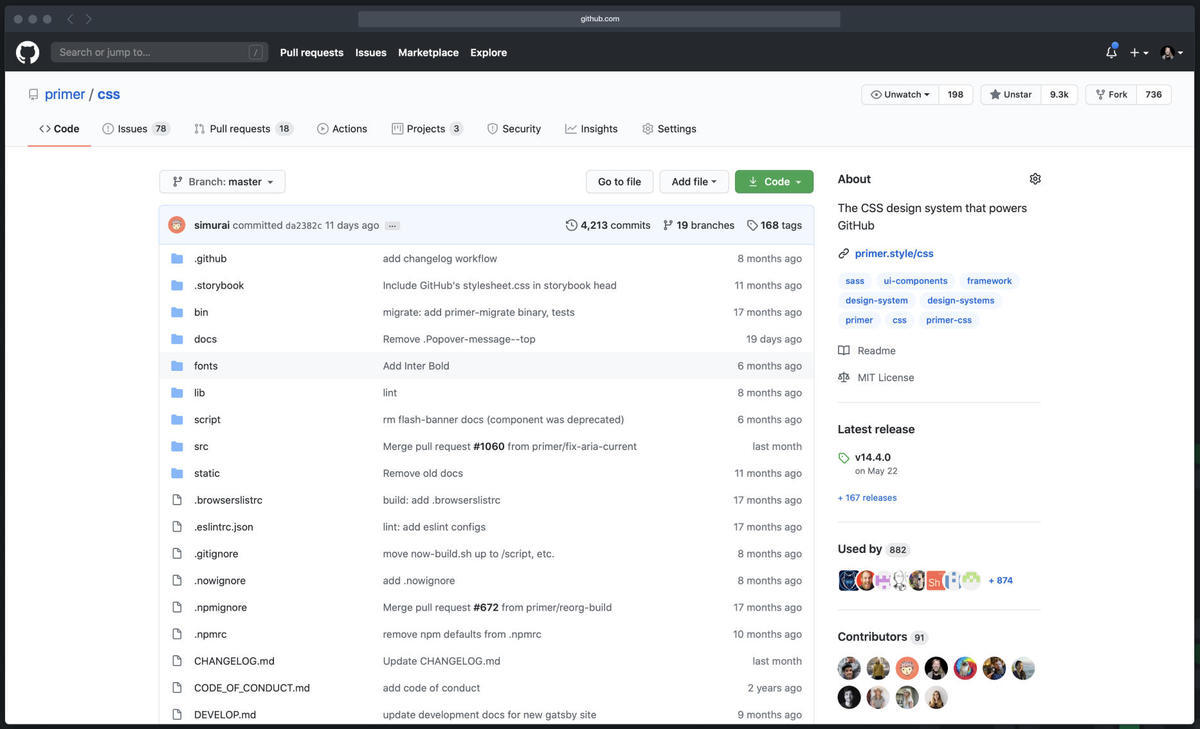Fork the repository
This screenshot has width=1200, height=729.
[x=1111, y=95]
